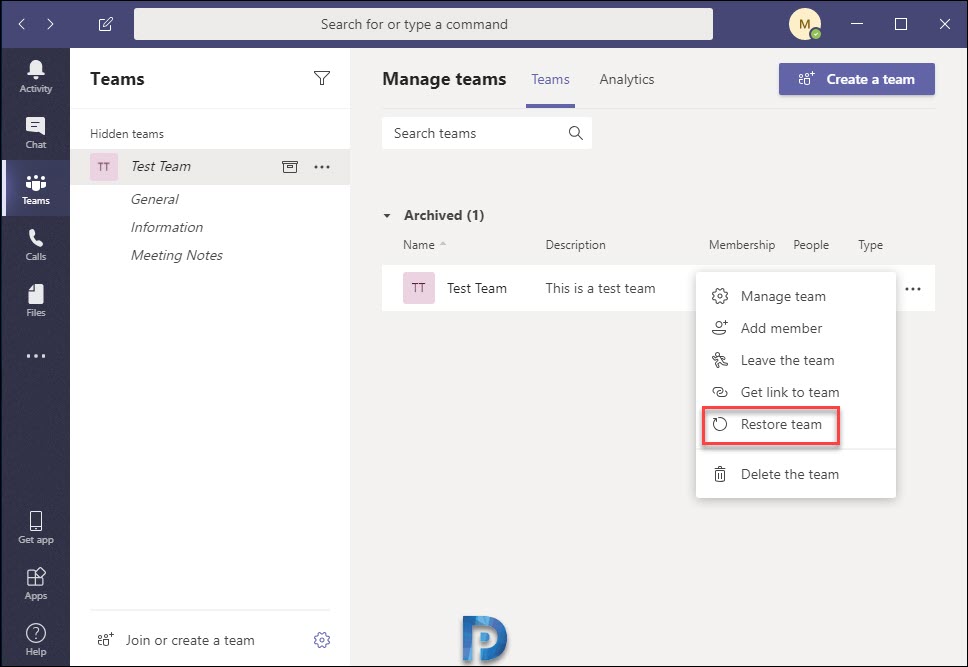Go forward with the forward arrow

[50, 24]
